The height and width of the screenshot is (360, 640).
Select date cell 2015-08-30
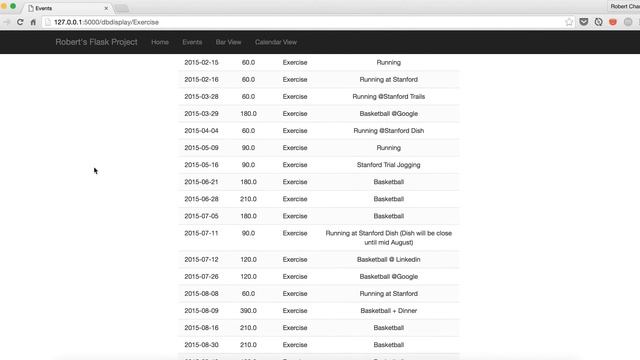(201, 345)
